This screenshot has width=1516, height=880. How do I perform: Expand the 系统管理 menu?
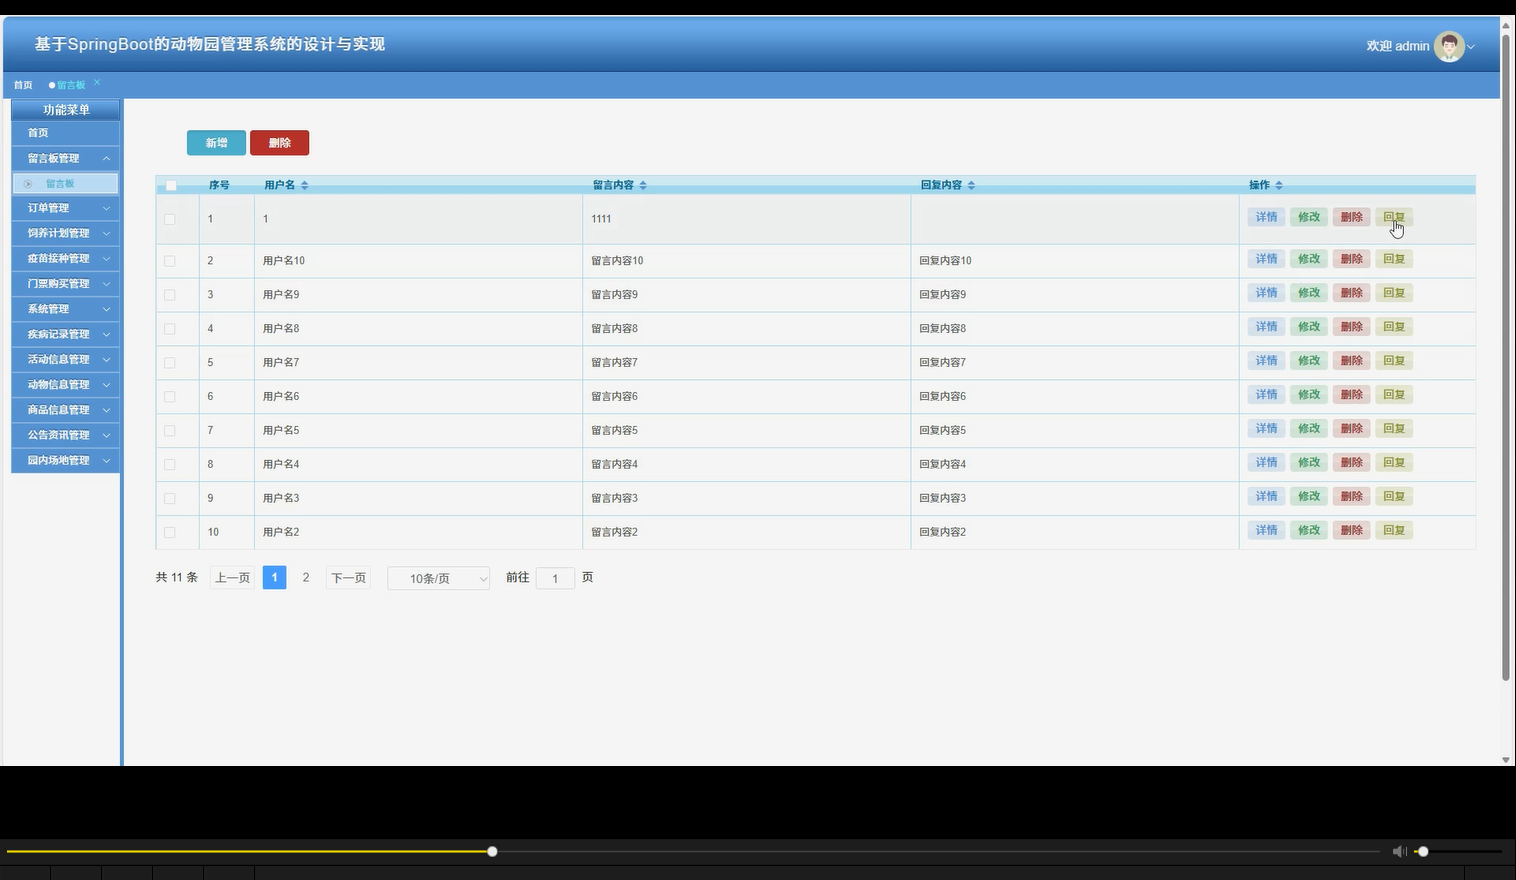click(x=65, y=309)
